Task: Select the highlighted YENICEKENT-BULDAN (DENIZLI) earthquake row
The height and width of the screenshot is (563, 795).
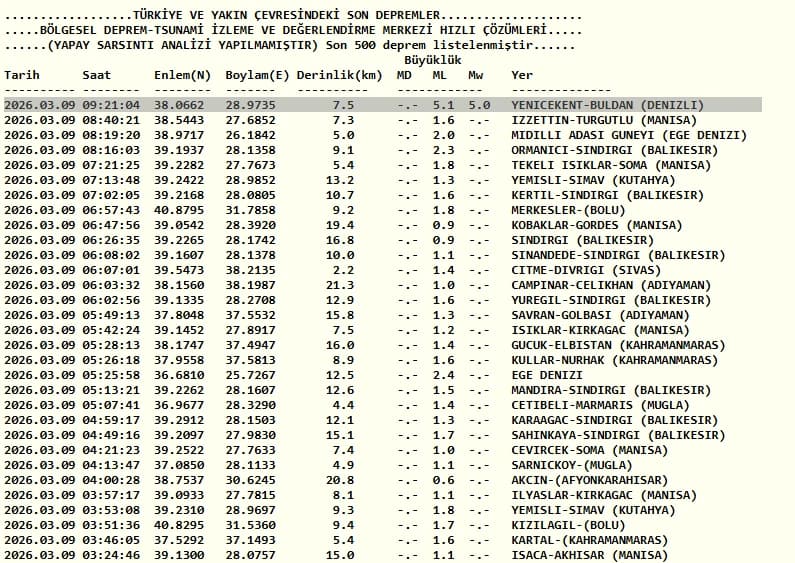Action: (383, 105)
